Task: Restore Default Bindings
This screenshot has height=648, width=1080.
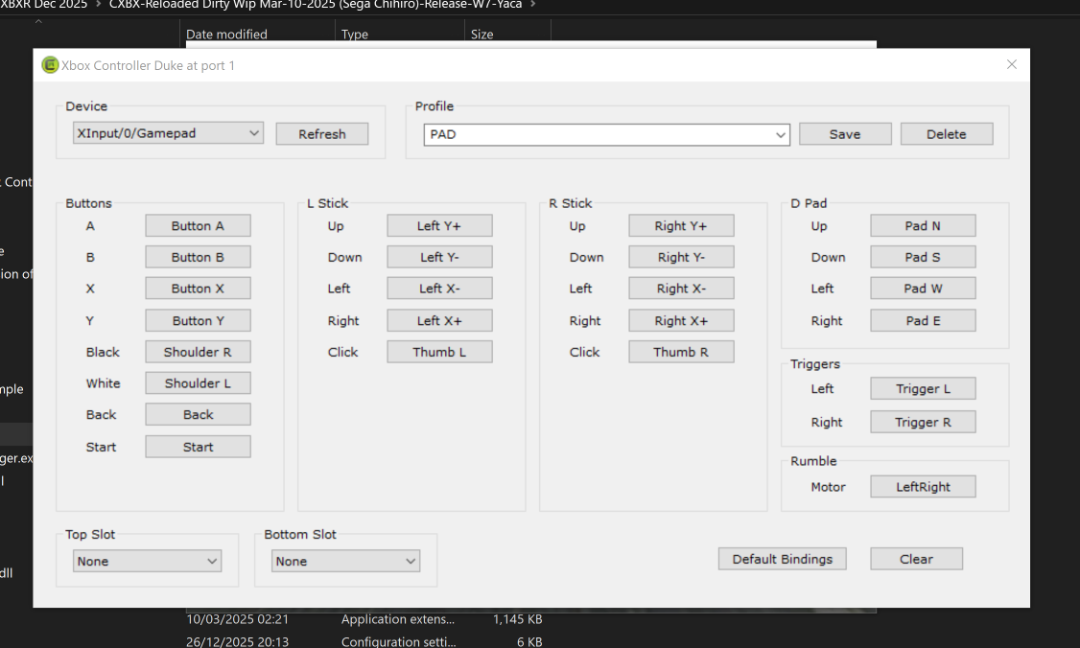Action: point(782,559)
